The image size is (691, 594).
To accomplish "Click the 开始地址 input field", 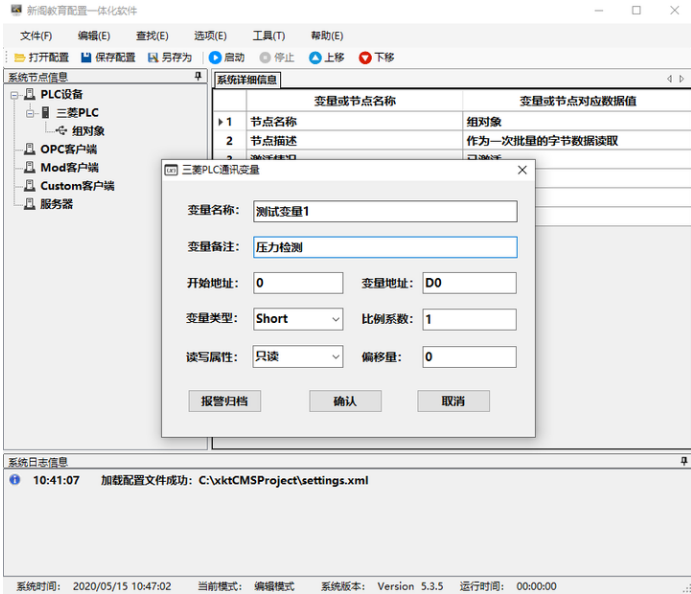I will point(298,283).
